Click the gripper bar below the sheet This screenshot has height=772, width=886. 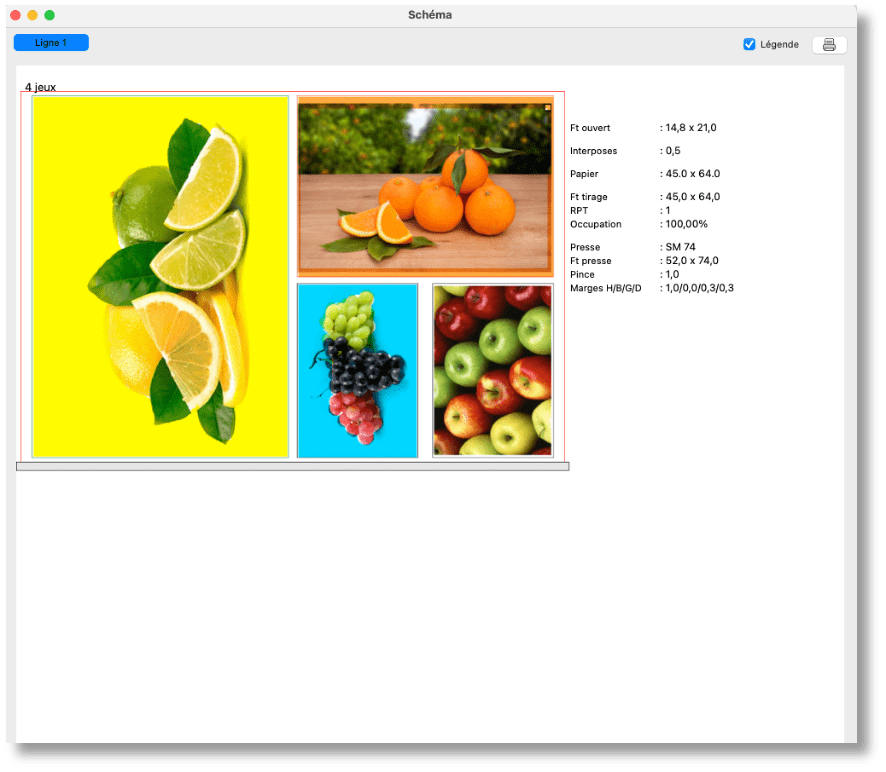[x=292, y=466]
